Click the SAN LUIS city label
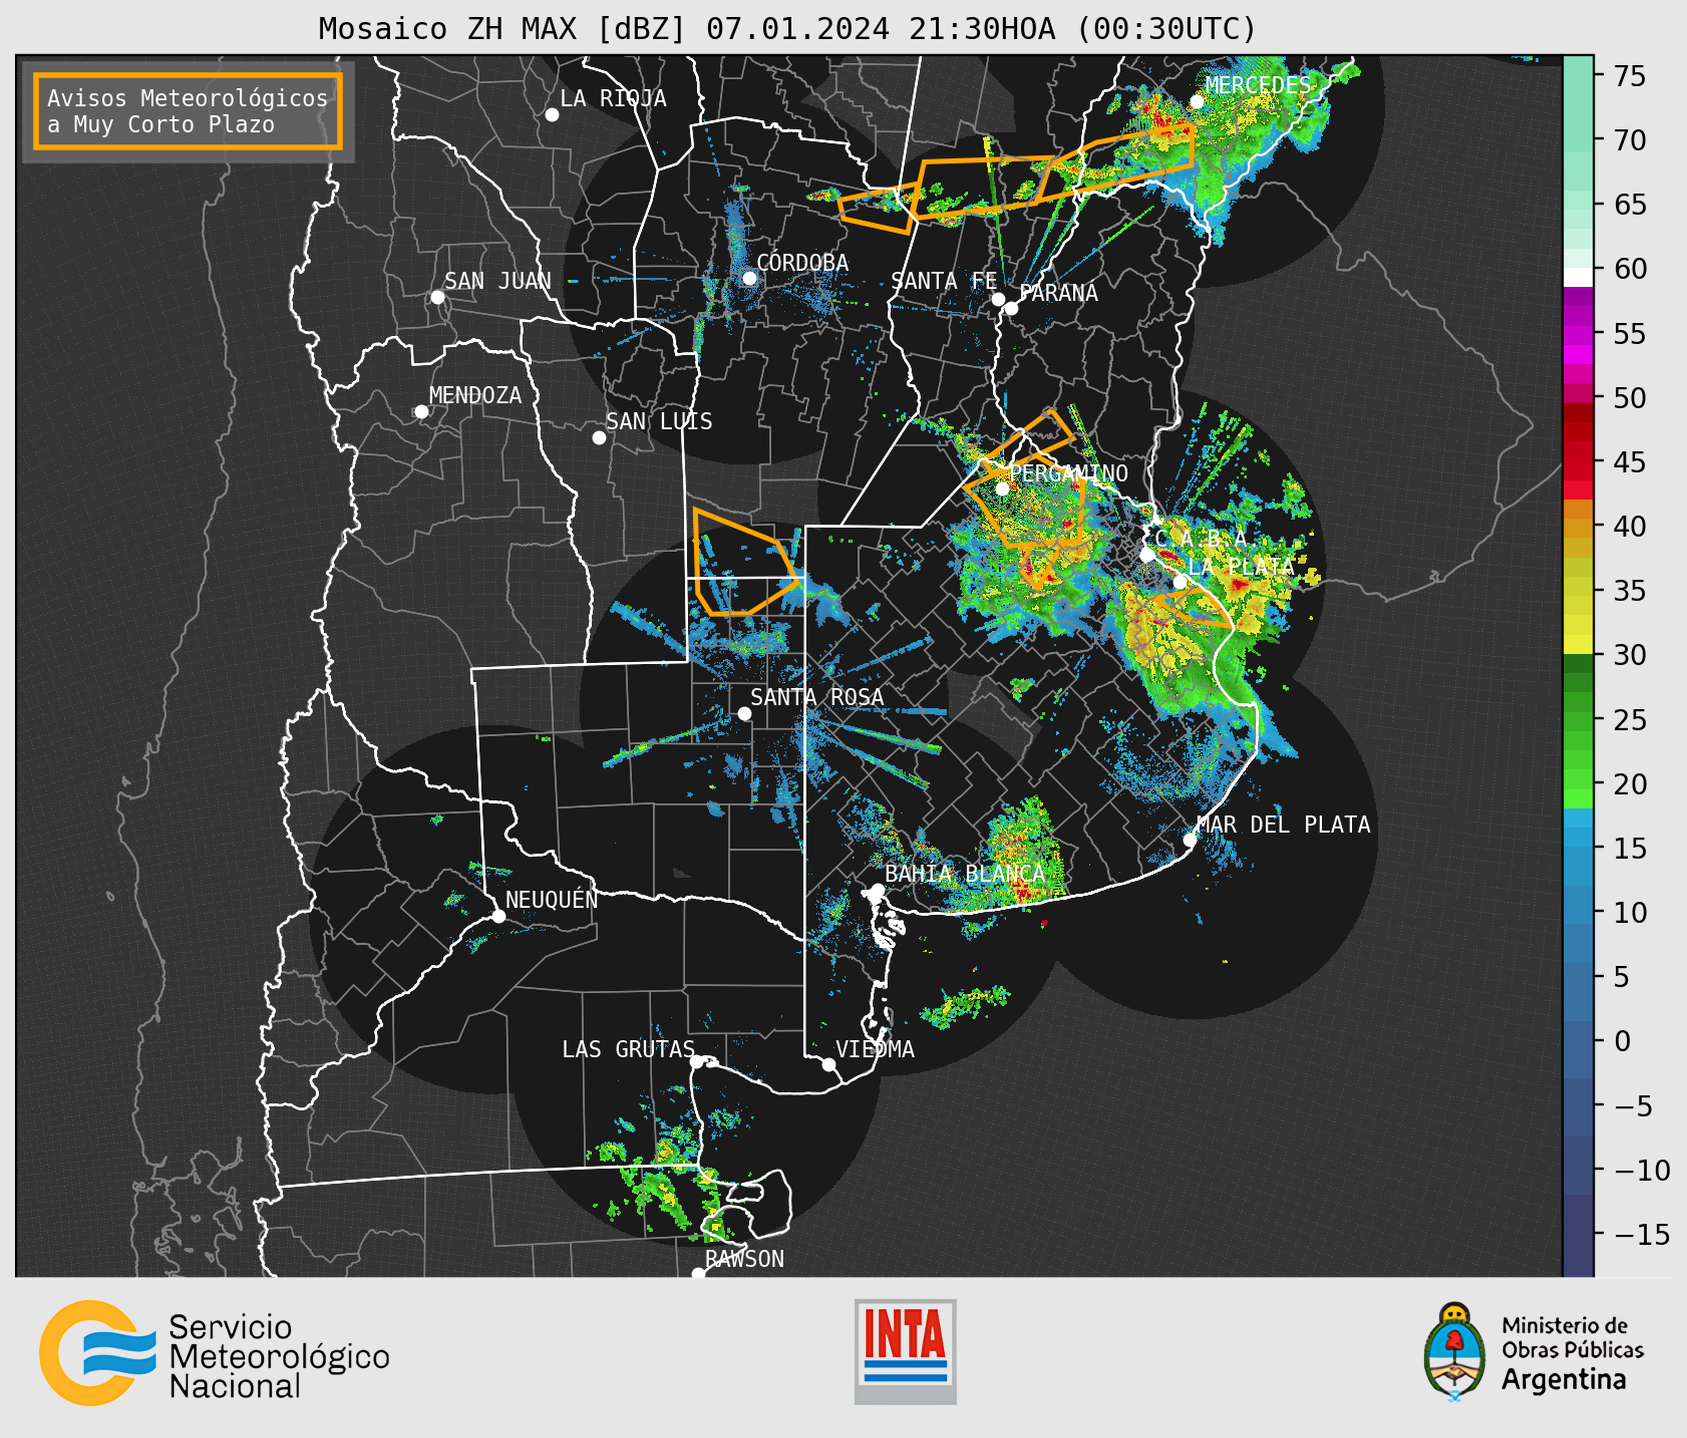Screen dimensions: 1687x1438 tap(659, 421)
